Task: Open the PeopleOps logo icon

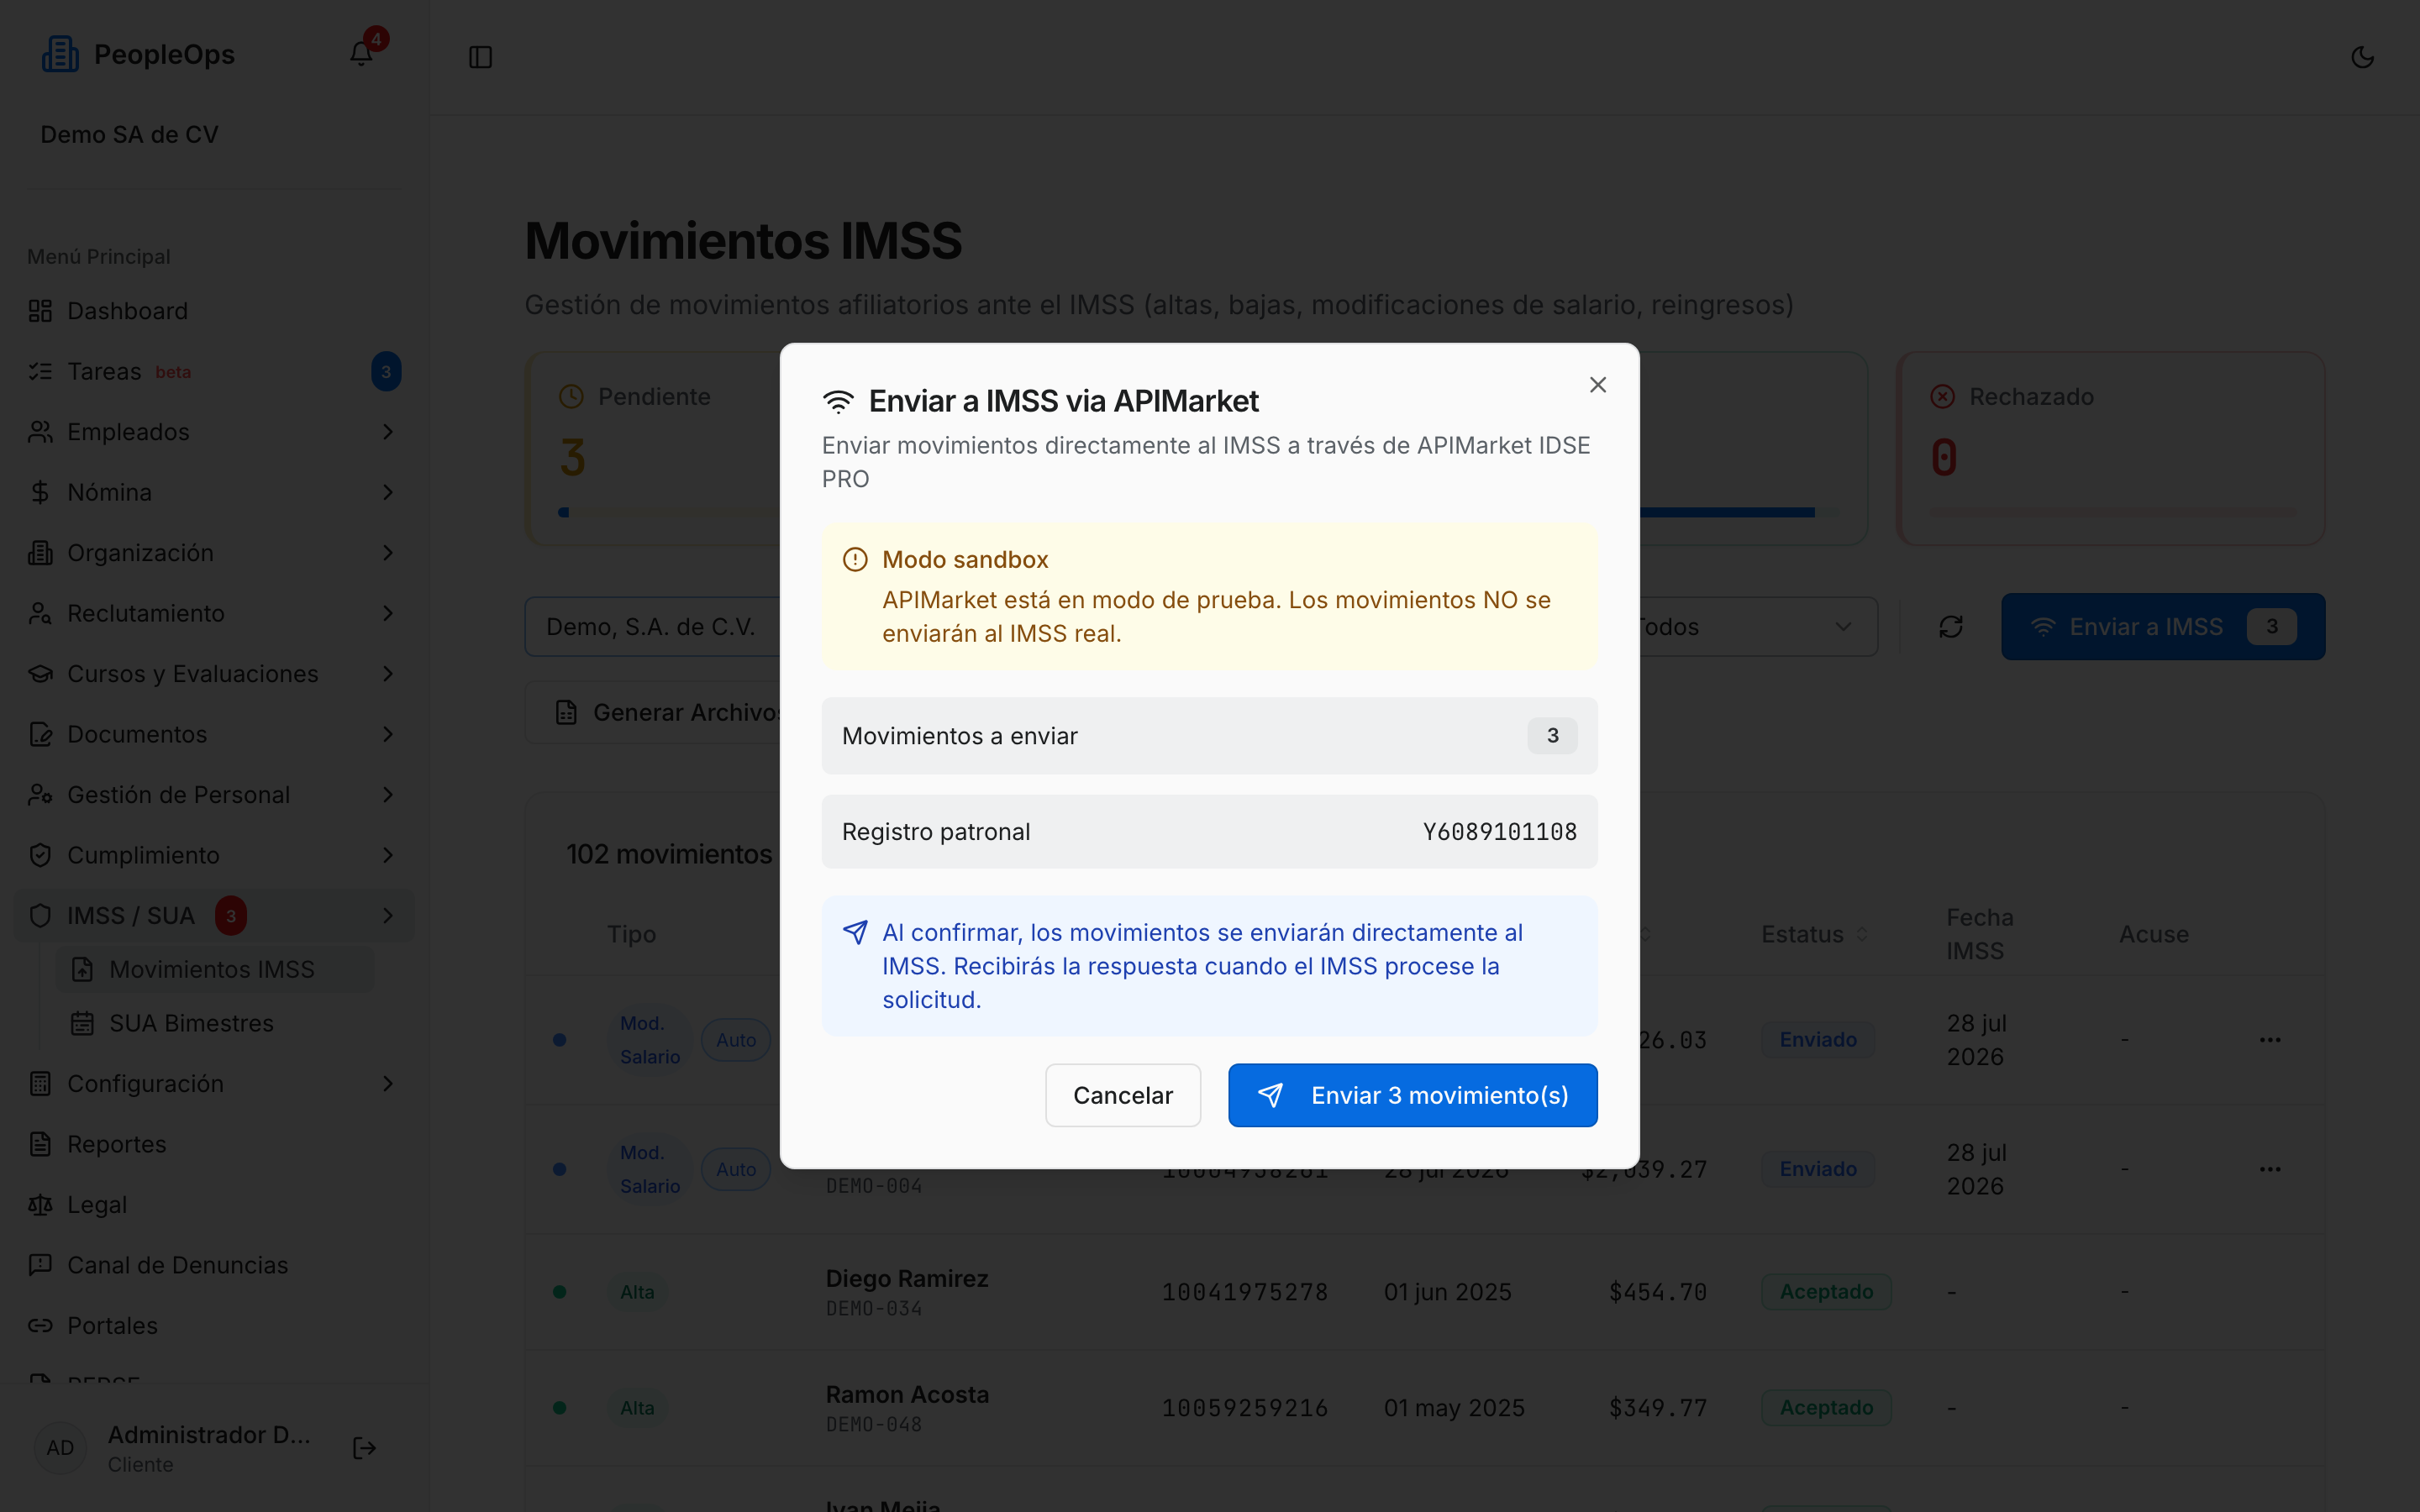Action: [60, 54]
